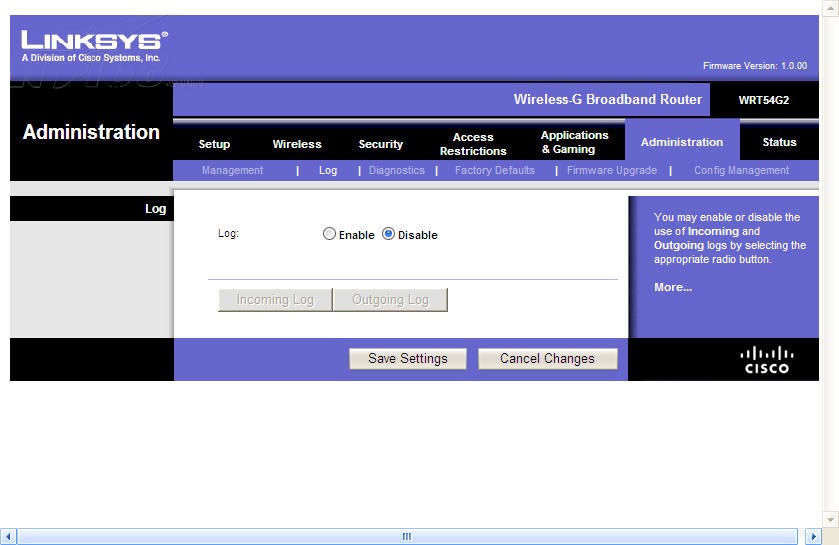Click the Log section heading in sidebar
839x545 pixels.
155,209
